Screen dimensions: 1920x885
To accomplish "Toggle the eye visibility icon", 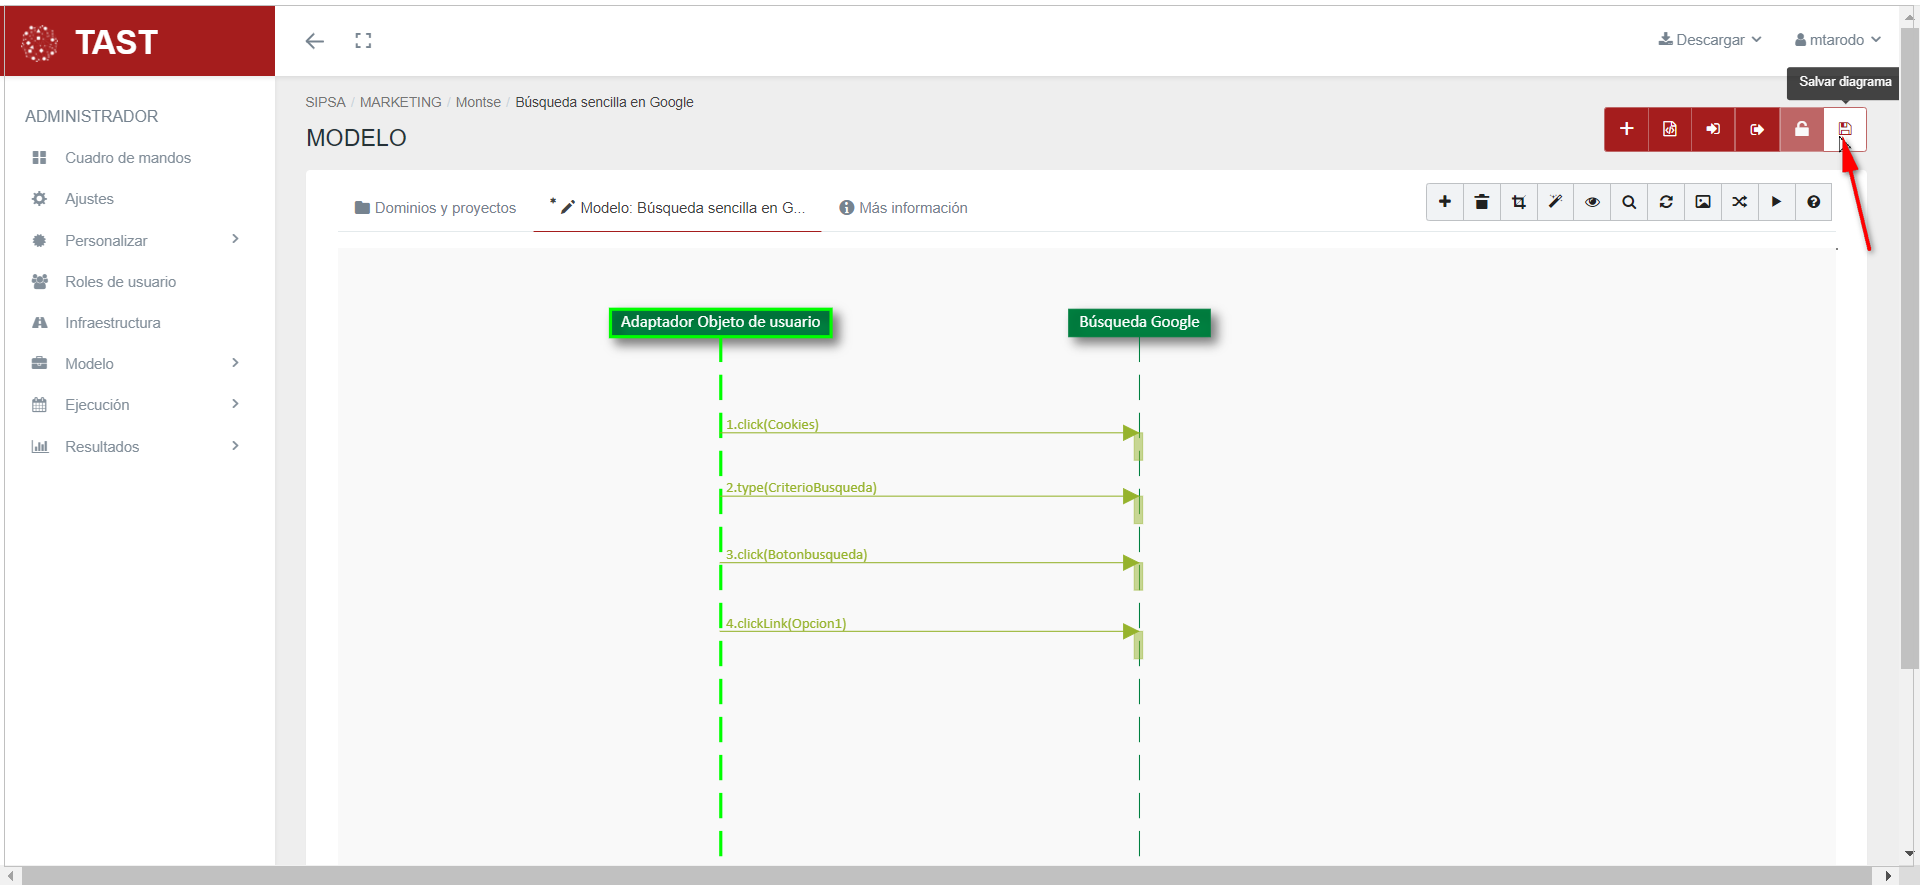I will click(1592, 202).
